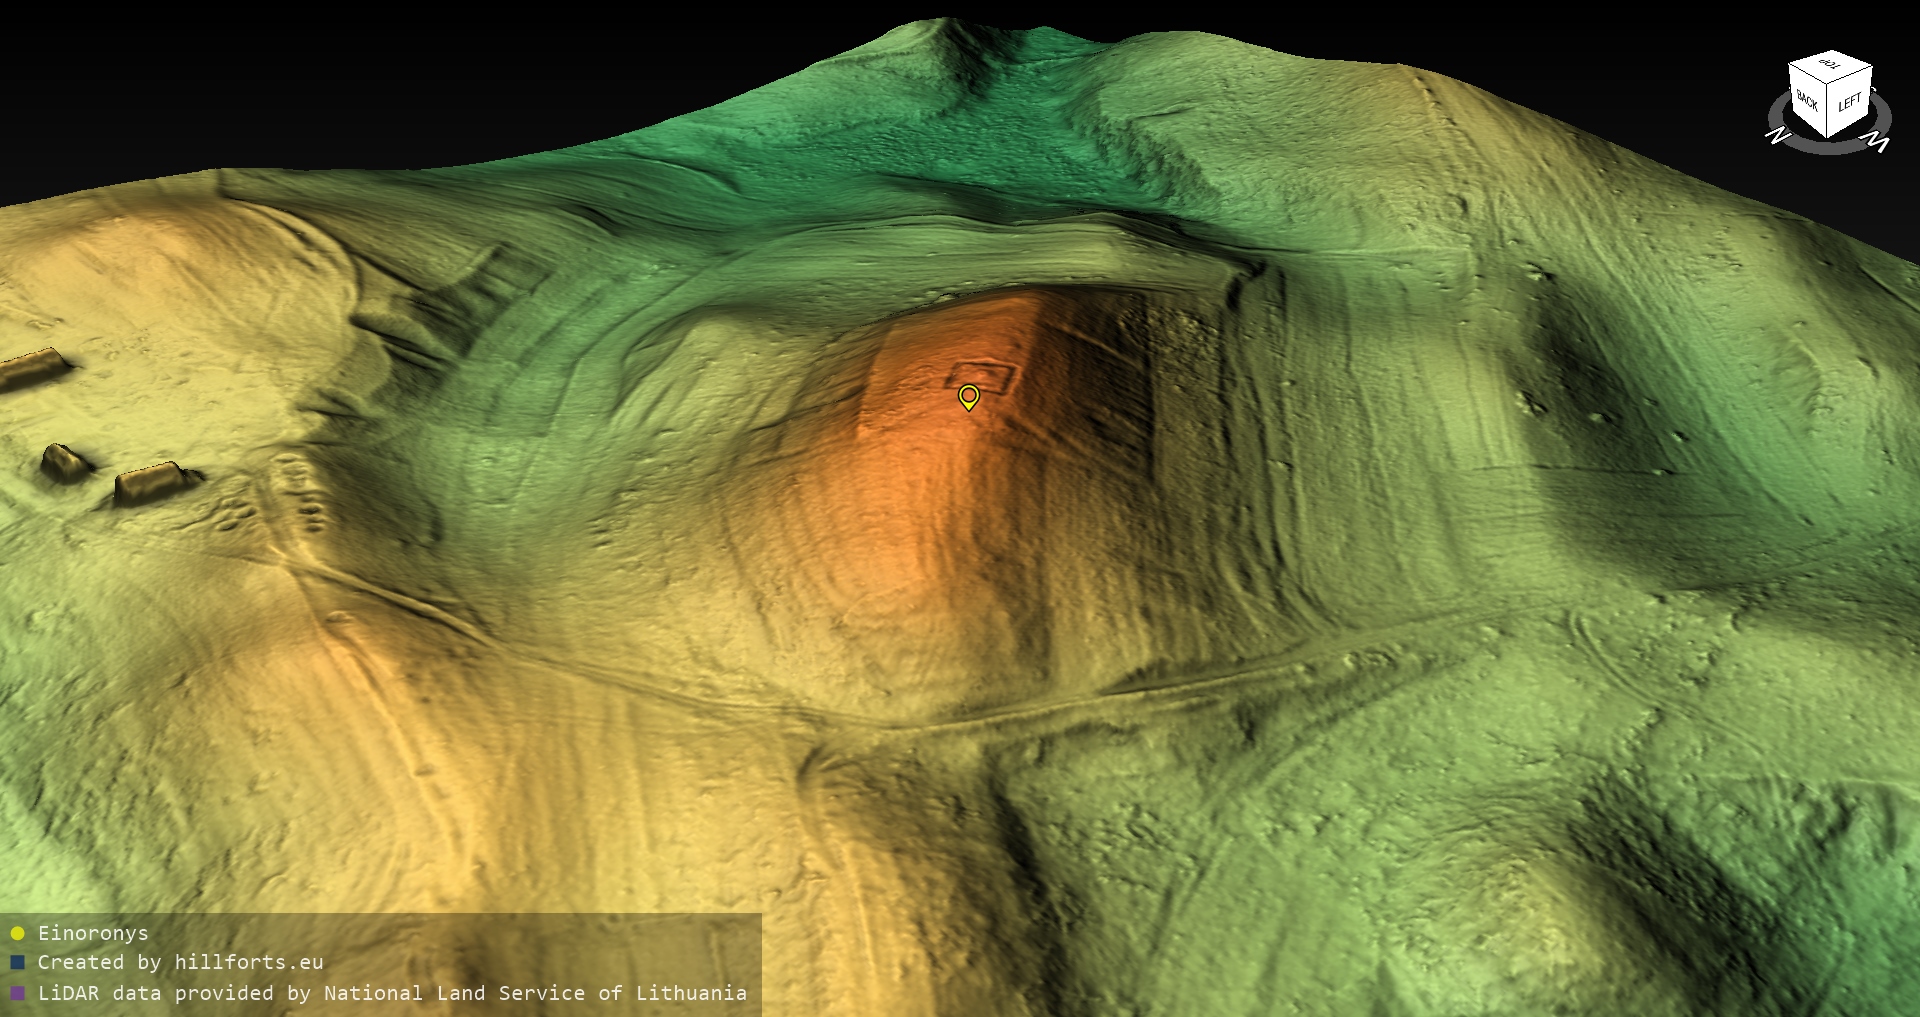
Task: Click the purple square legend marker
Action: pos(17,994)
